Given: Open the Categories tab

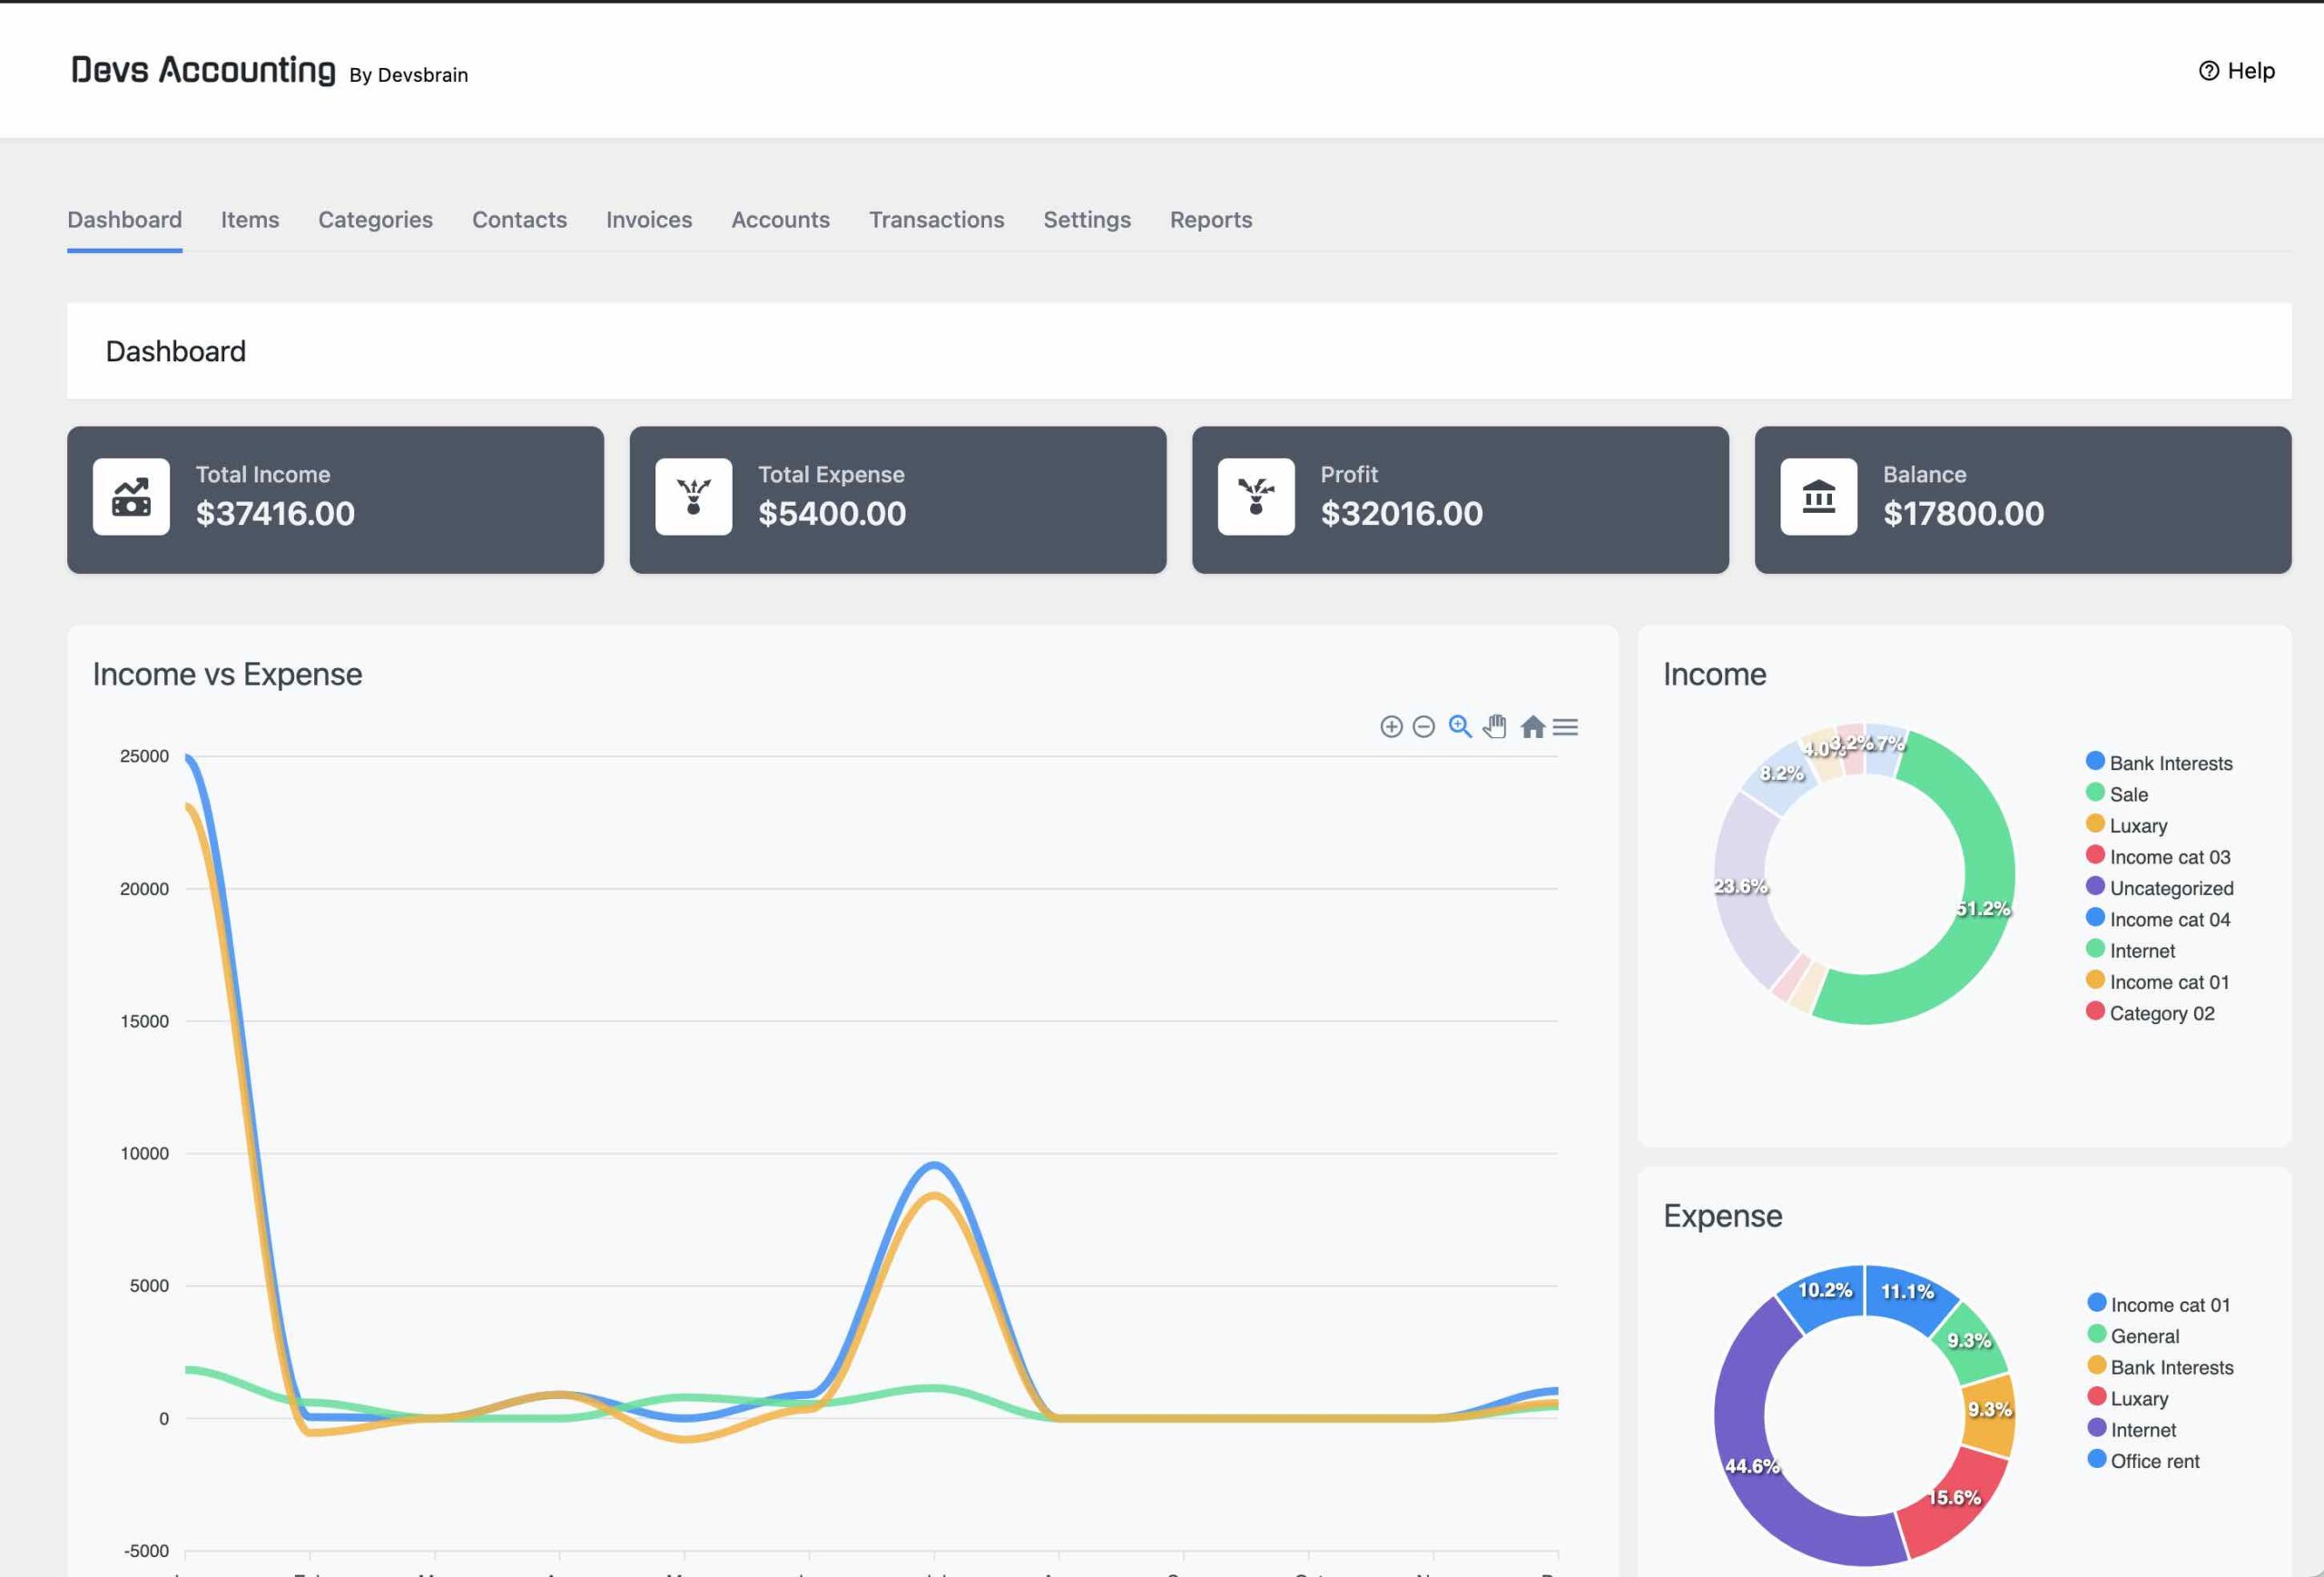Looking at the screenshot, I should [376, 220].
